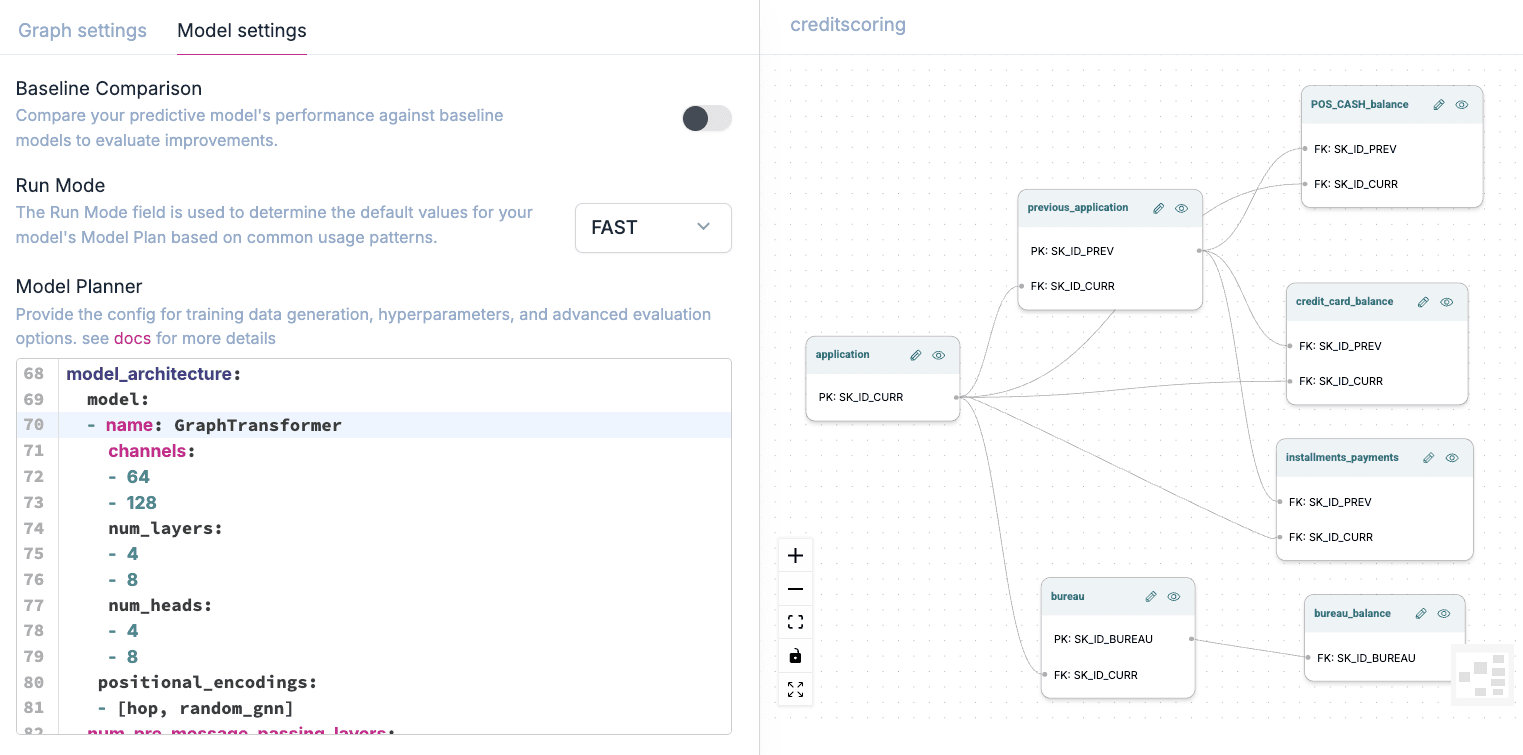Click the minimap thumbnail in graph corner
Screen dimensions: 1523x755
click(x=1483, y=674)
